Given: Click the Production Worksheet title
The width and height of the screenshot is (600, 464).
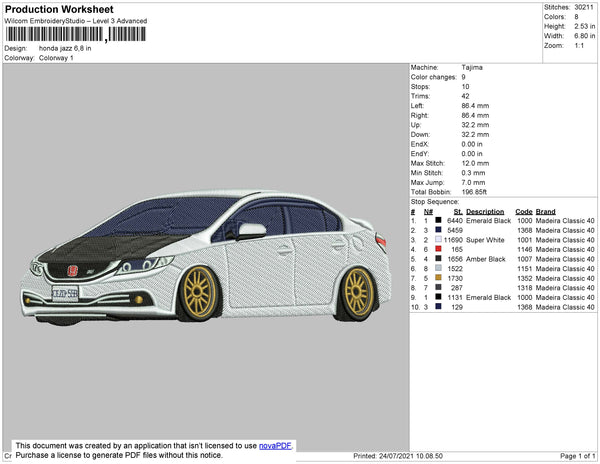Looking at the screenshot, I should [x=60, y=9].
